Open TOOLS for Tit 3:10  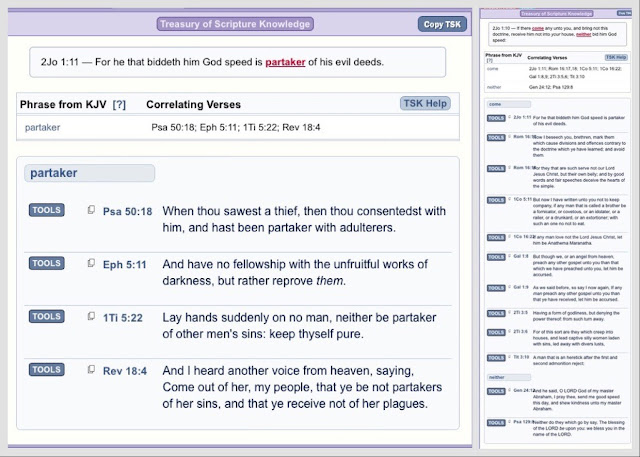click(496, 358)
